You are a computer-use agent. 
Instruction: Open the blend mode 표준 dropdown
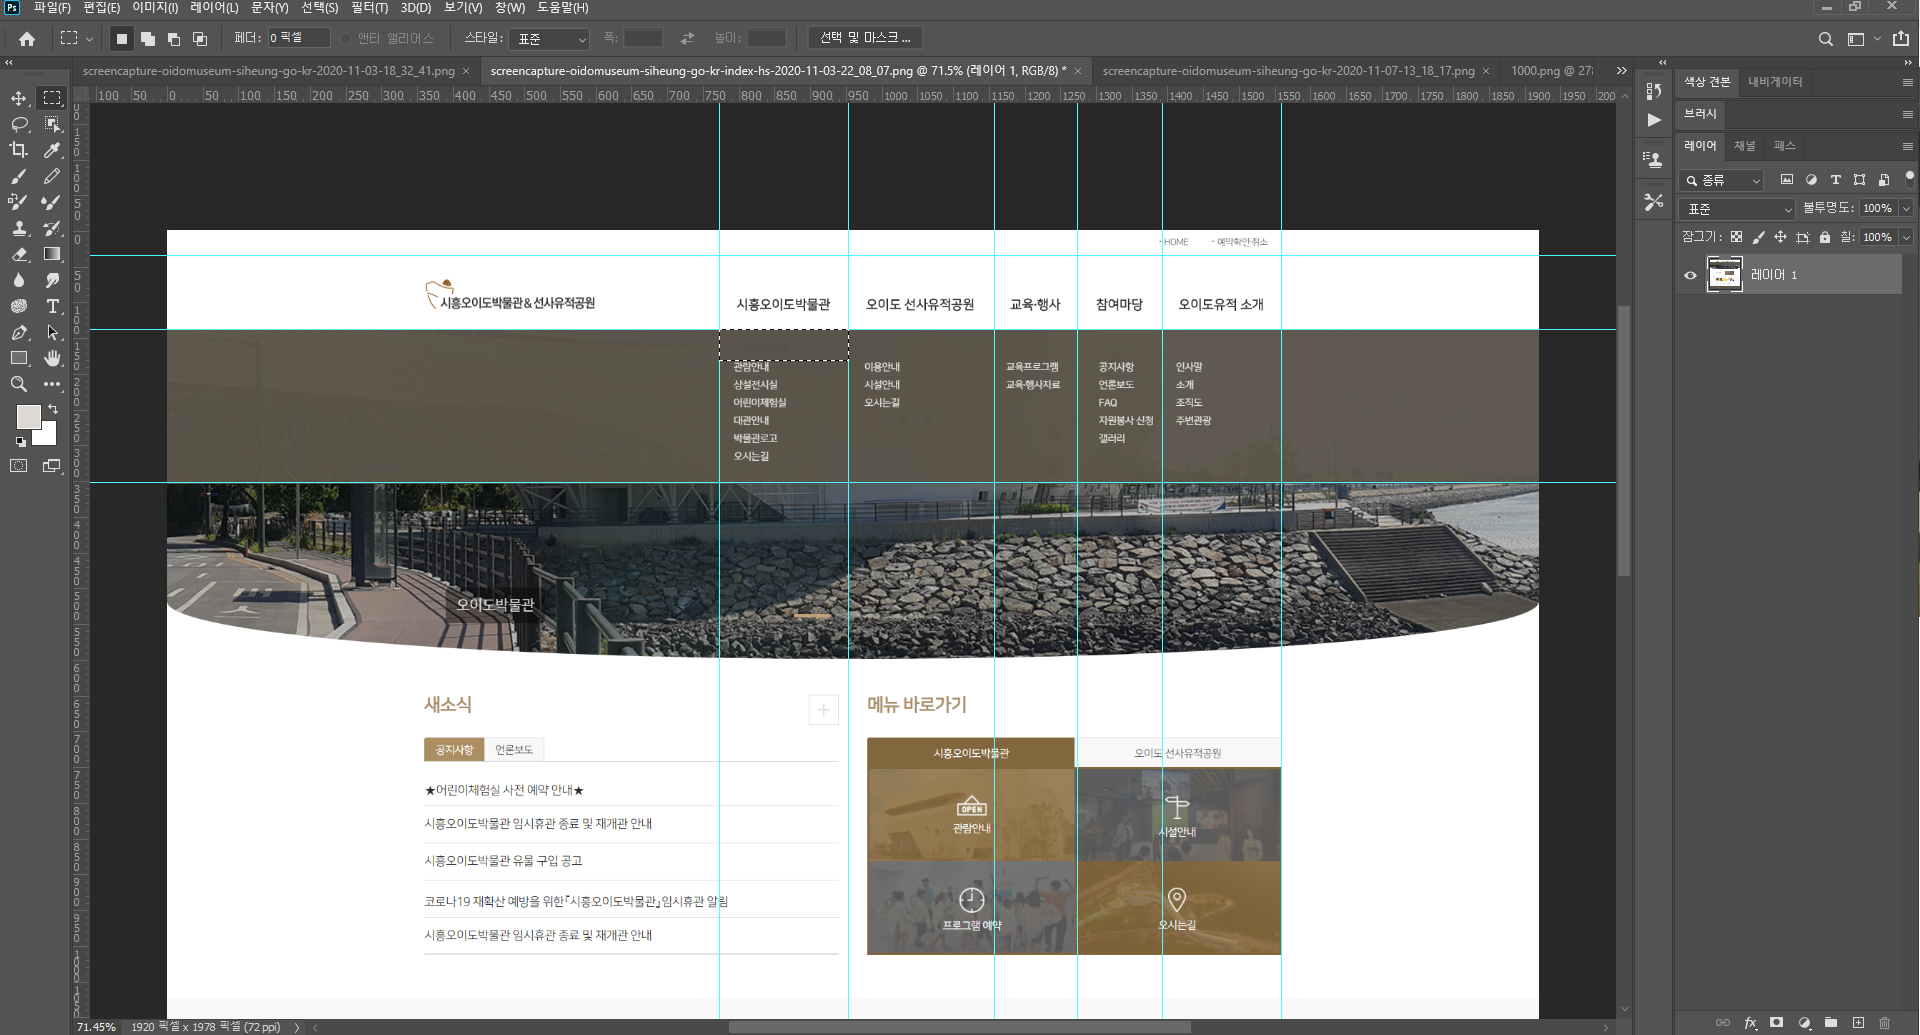click(x=1738, y=209)
